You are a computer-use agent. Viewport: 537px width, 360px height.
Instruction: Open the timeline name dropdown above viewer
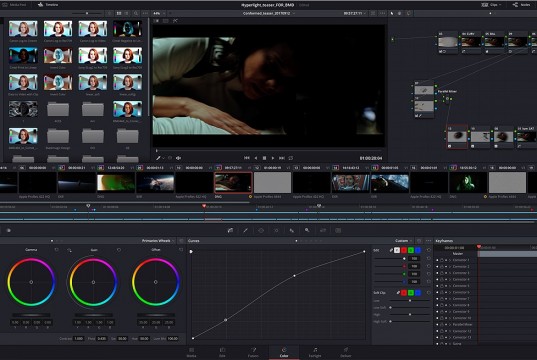269,13
